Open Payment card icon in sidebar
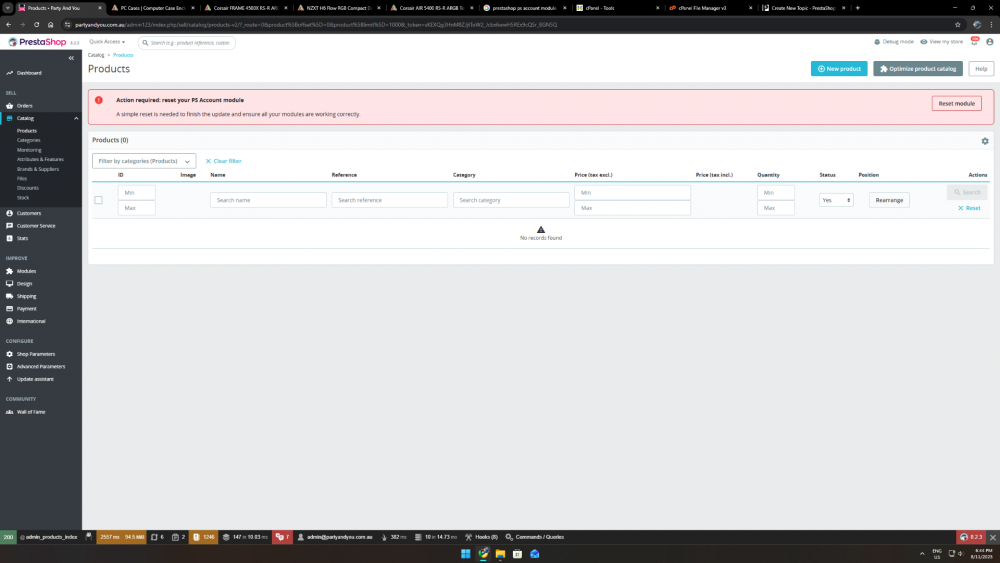This screenshot has width=1000, height=563. pos(10,309)
